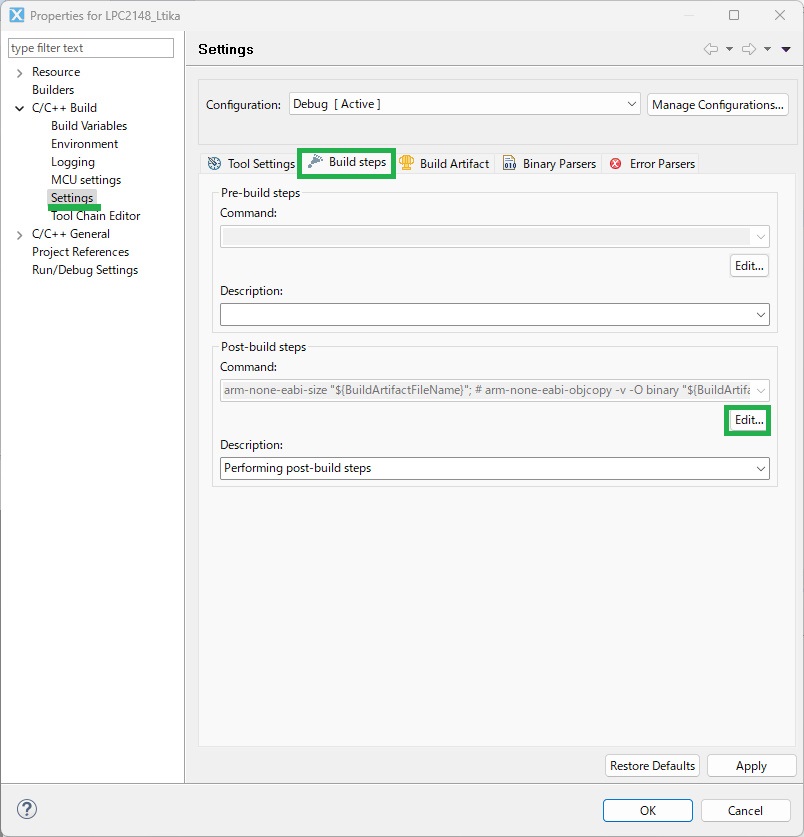
Task: Click Manage Configurations button
Action: point(718,104)
